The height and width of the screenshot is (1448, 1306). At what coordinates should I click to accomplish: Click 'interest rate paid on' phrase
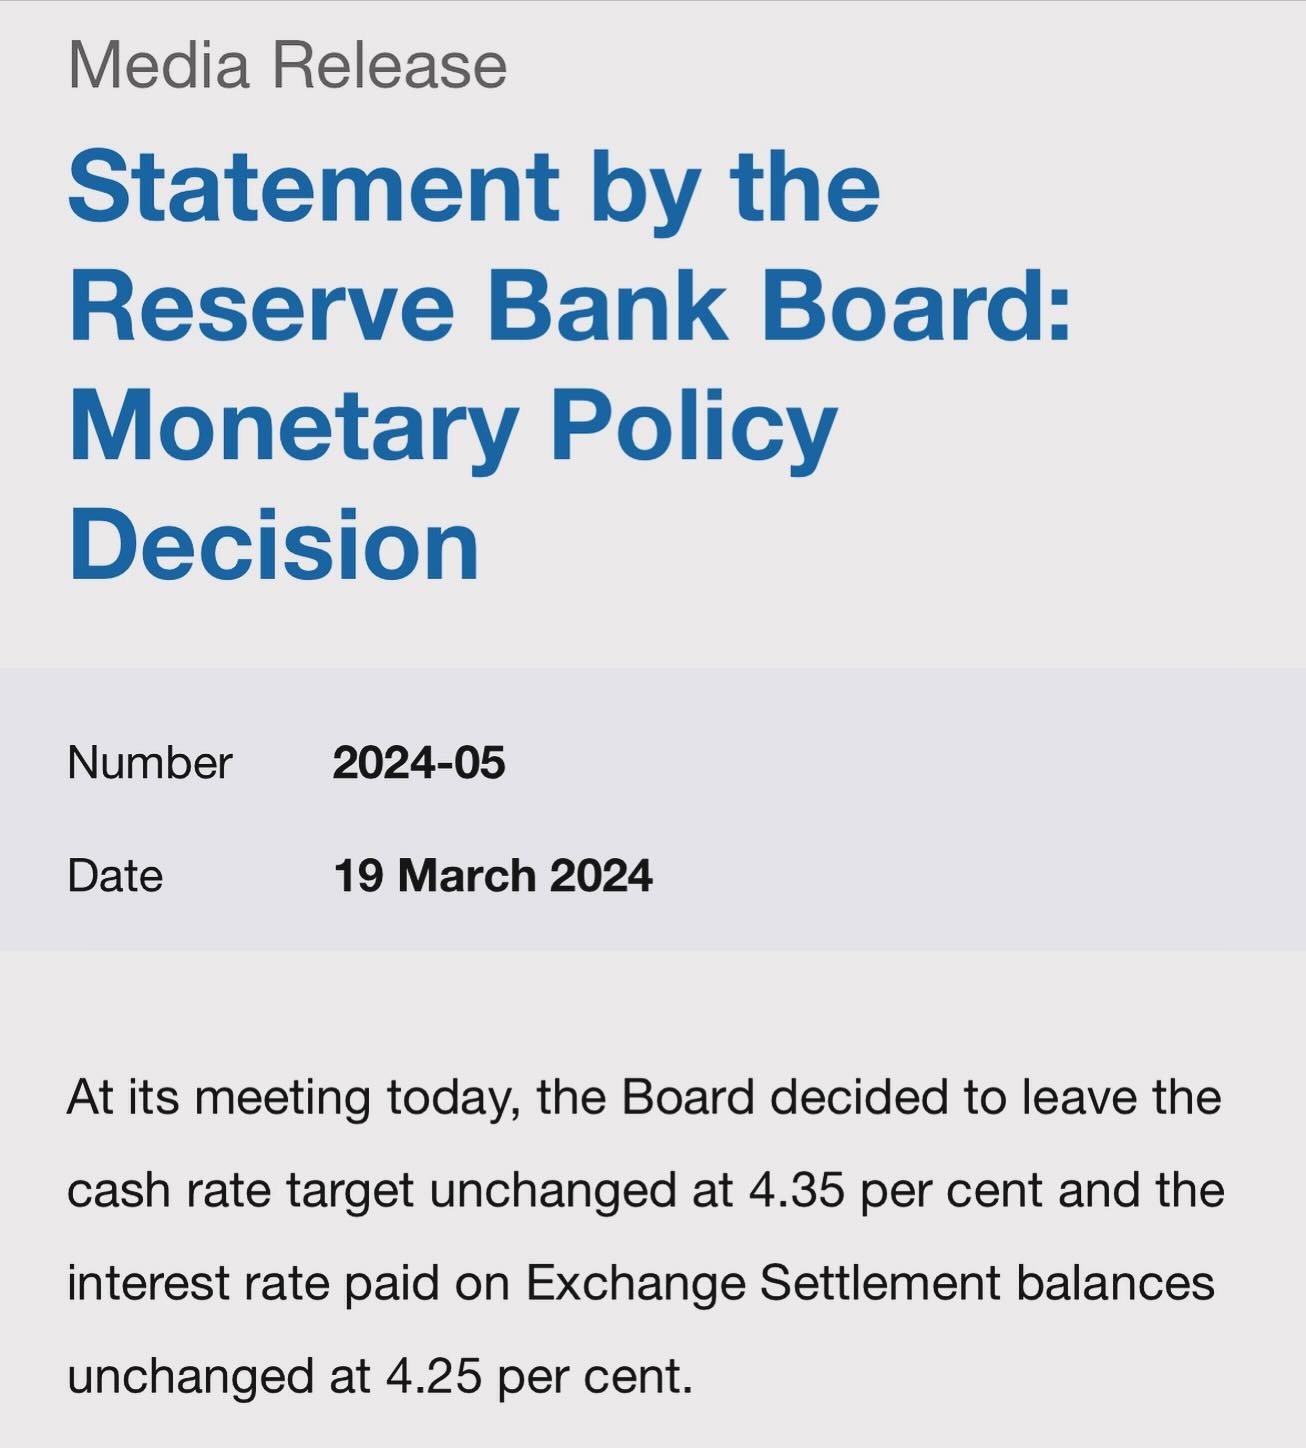291,1284
